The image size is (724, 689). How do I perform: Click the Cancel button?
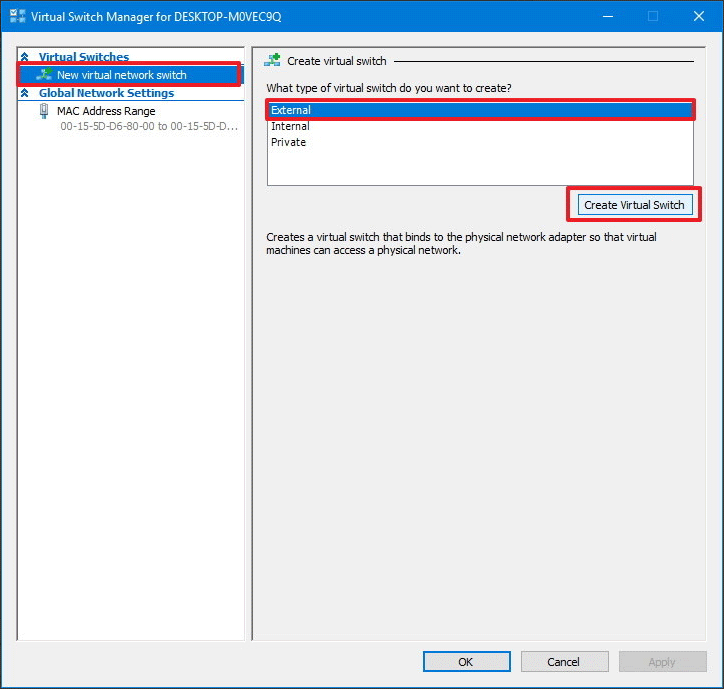[564, 662]
